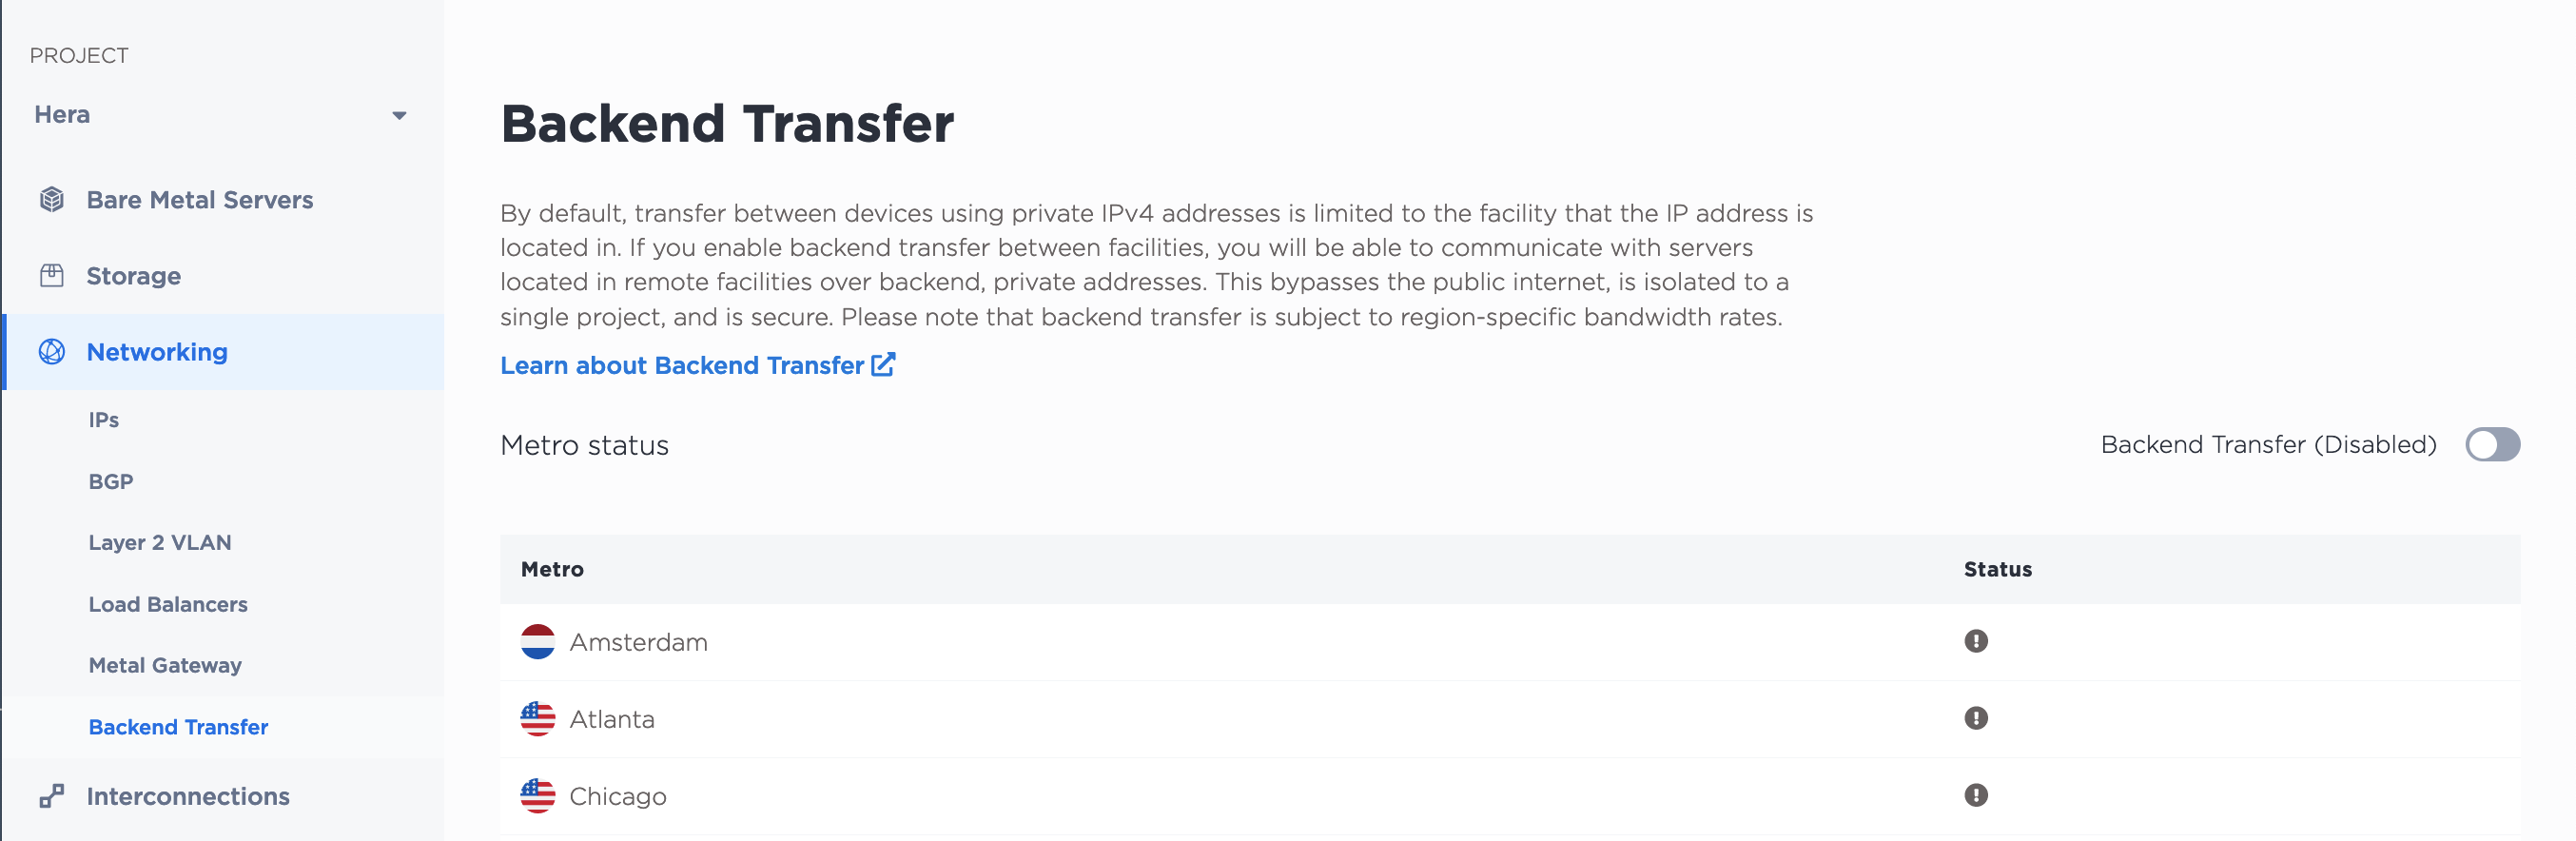Open Learn about Backend Transfer link
The image size is (2576, 841).
tap(682, 366)
